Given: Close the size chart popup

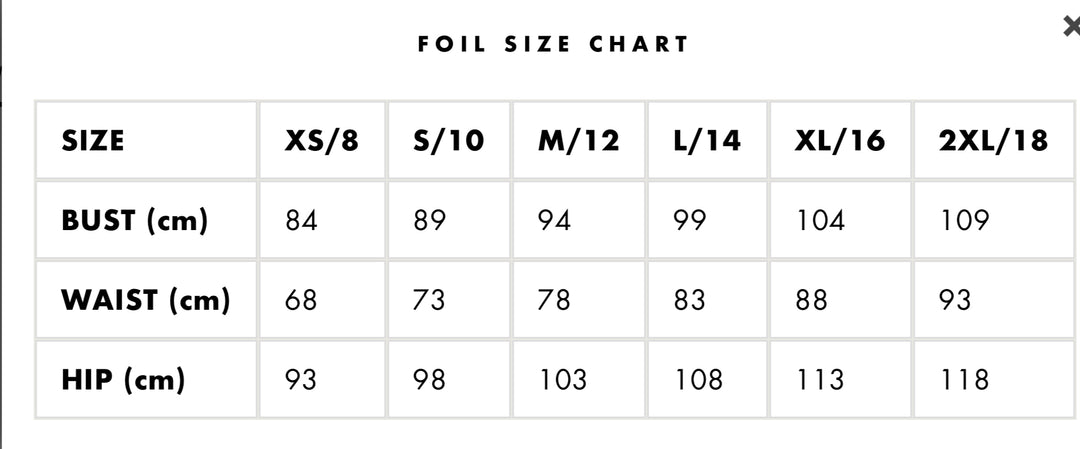Looking at the screenshot, I should tap(1071, 27).
